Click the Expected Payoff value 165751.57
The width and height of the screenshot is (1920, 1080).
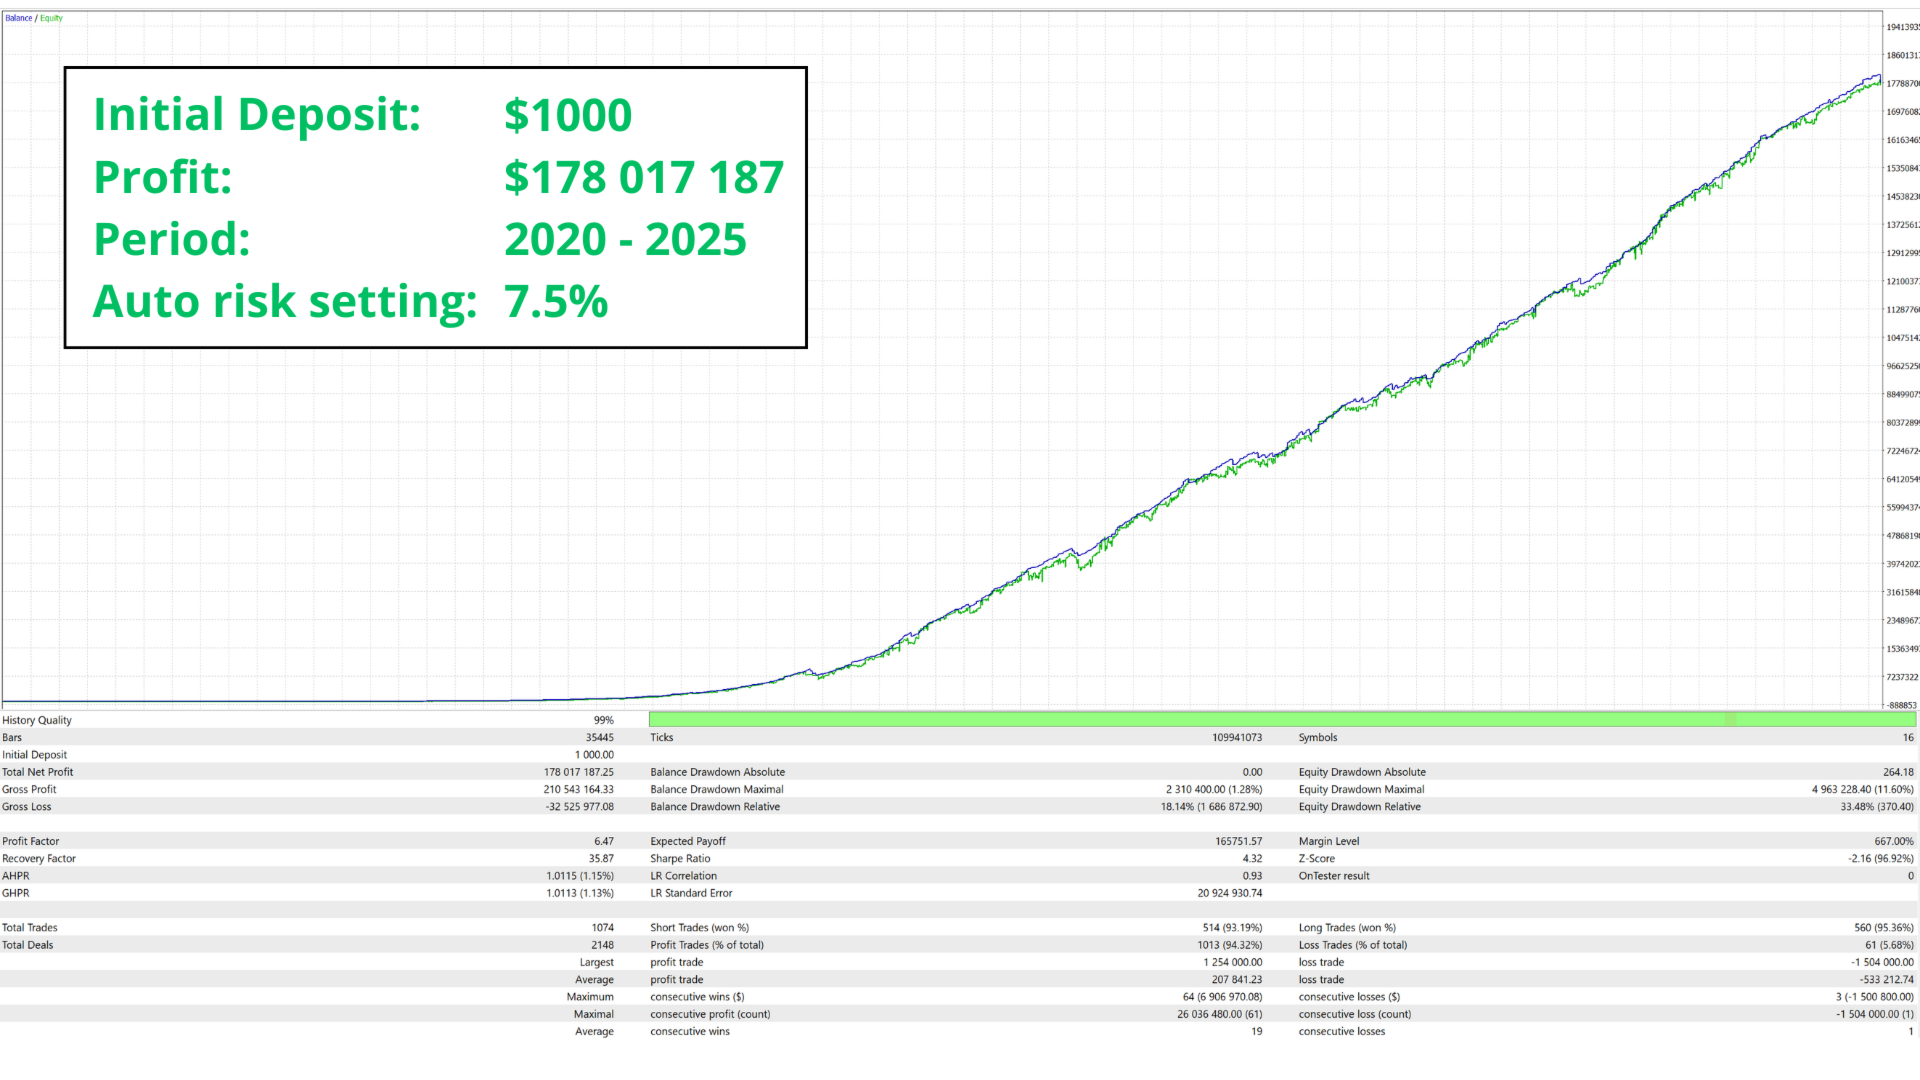click(1240, 841)
